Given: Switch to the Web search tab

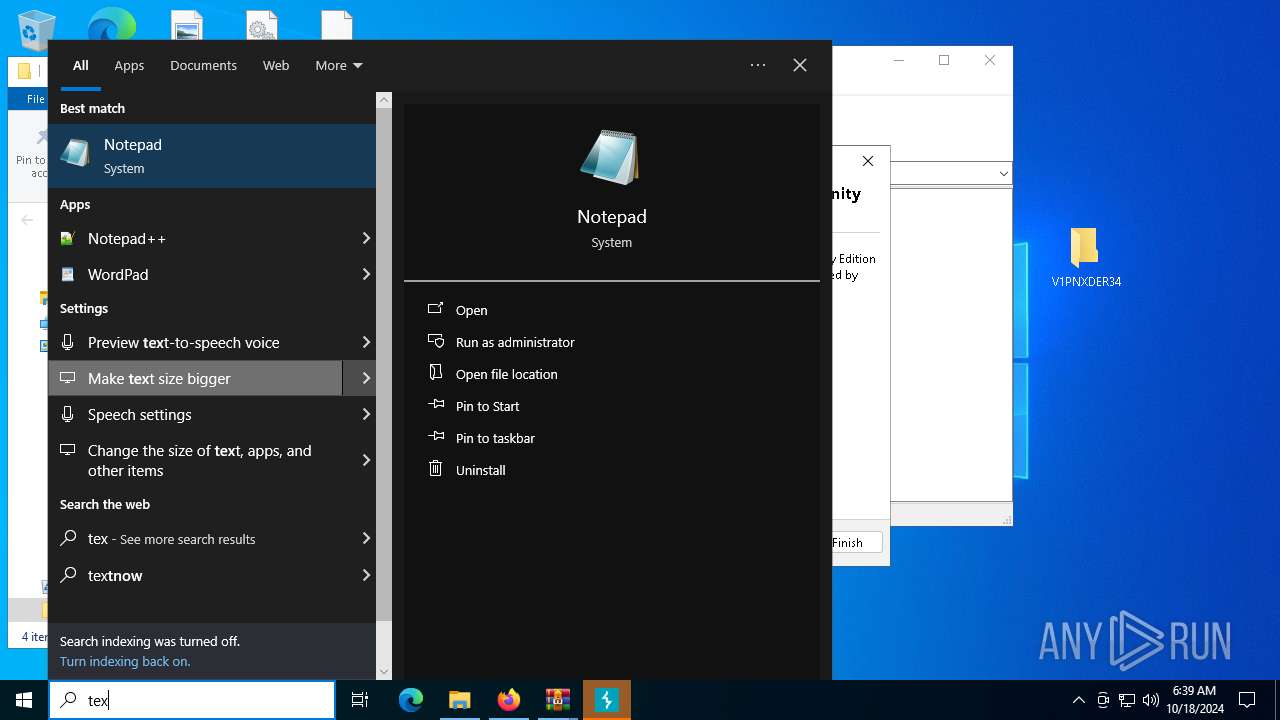Looking at the screenshot, I should pos(276,65).
